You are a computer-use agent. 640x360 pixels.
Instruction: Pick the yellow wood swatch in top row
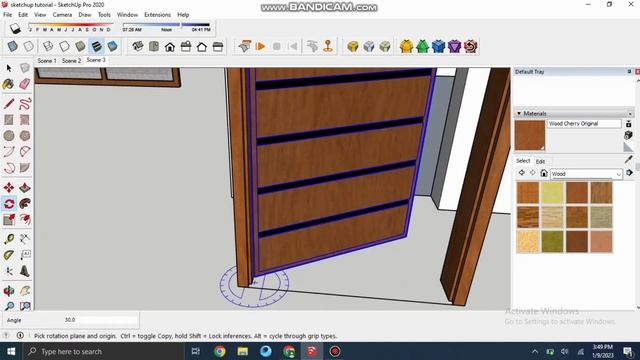(552, 193)
